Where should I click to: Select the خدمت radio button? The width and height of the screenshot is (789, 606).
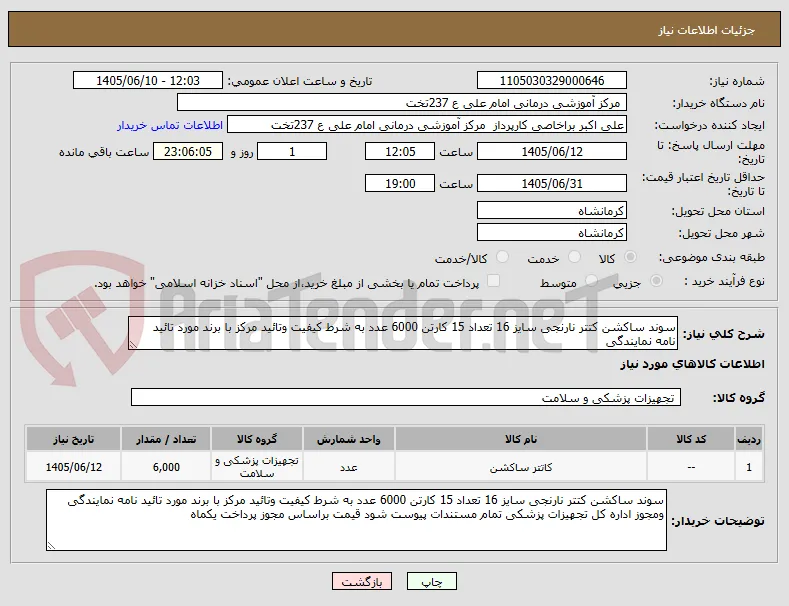click(x=574, y=257)
